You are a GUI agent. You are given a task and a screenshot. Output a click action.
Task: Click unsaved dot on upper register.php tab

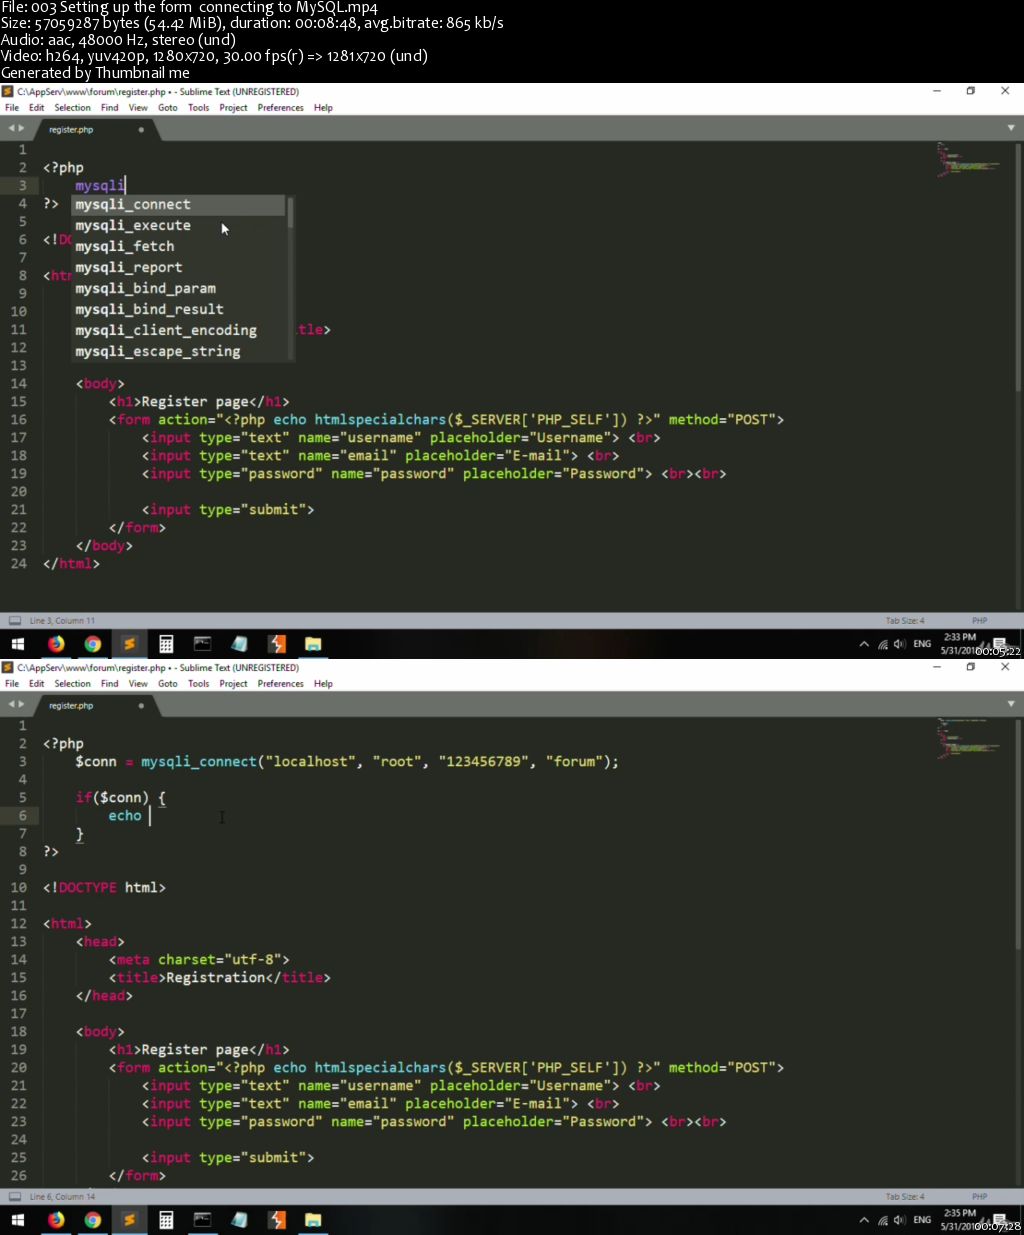(x=141, y=130)
